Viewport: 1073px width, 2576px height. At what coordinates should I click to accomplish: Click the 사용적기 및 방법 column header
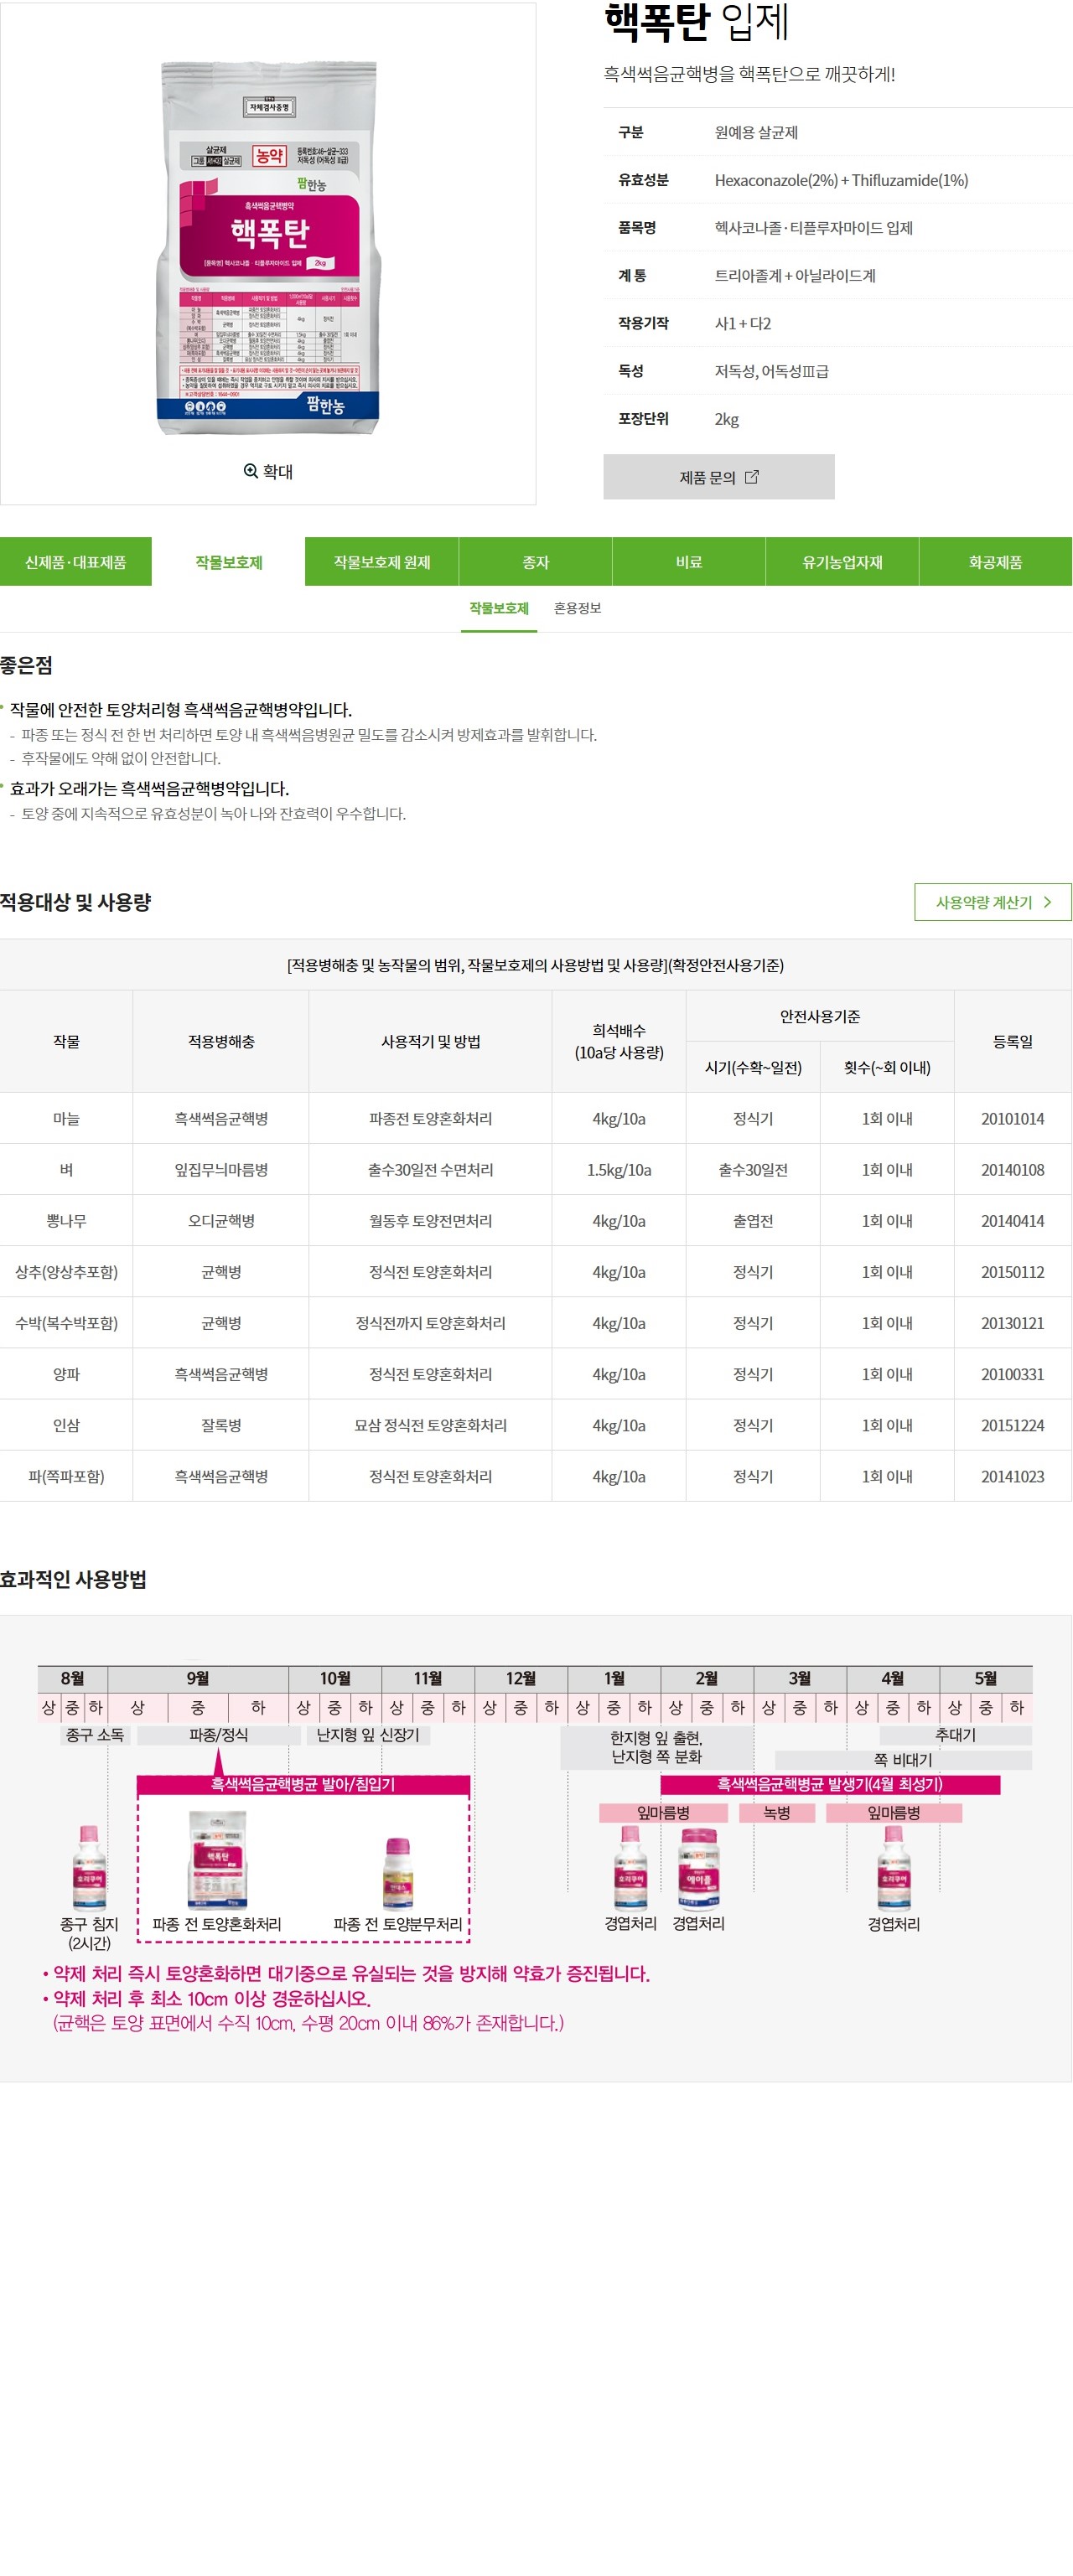430,1041
